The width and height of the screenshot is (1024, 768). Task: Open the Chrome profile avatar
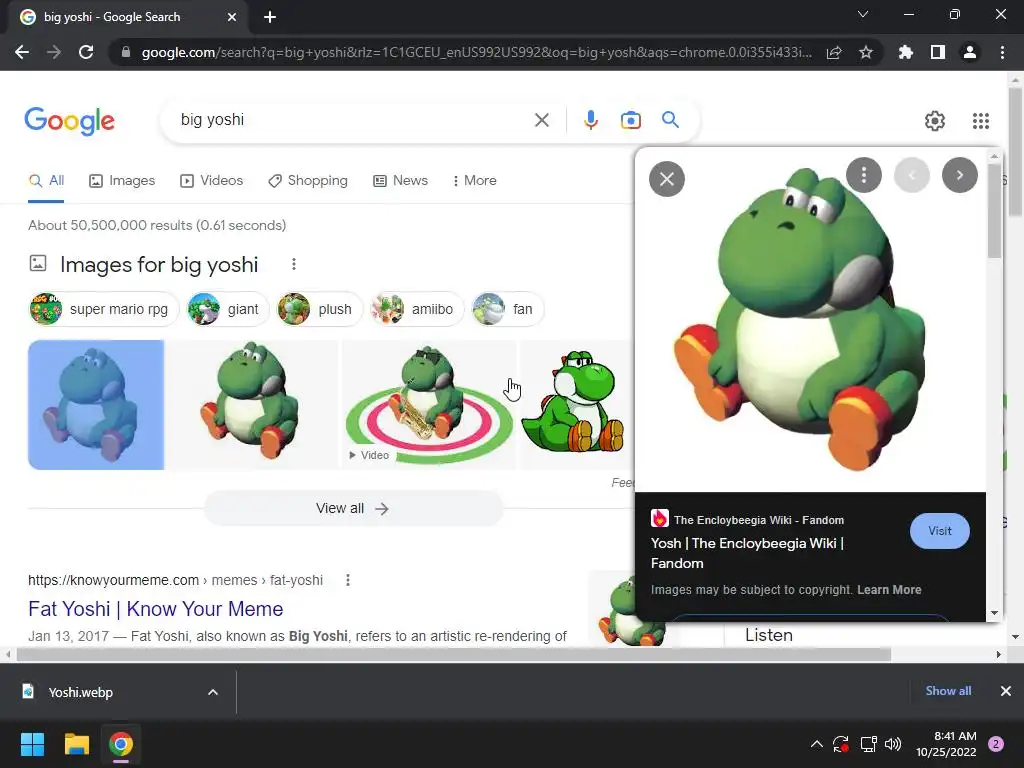(970, 52)
